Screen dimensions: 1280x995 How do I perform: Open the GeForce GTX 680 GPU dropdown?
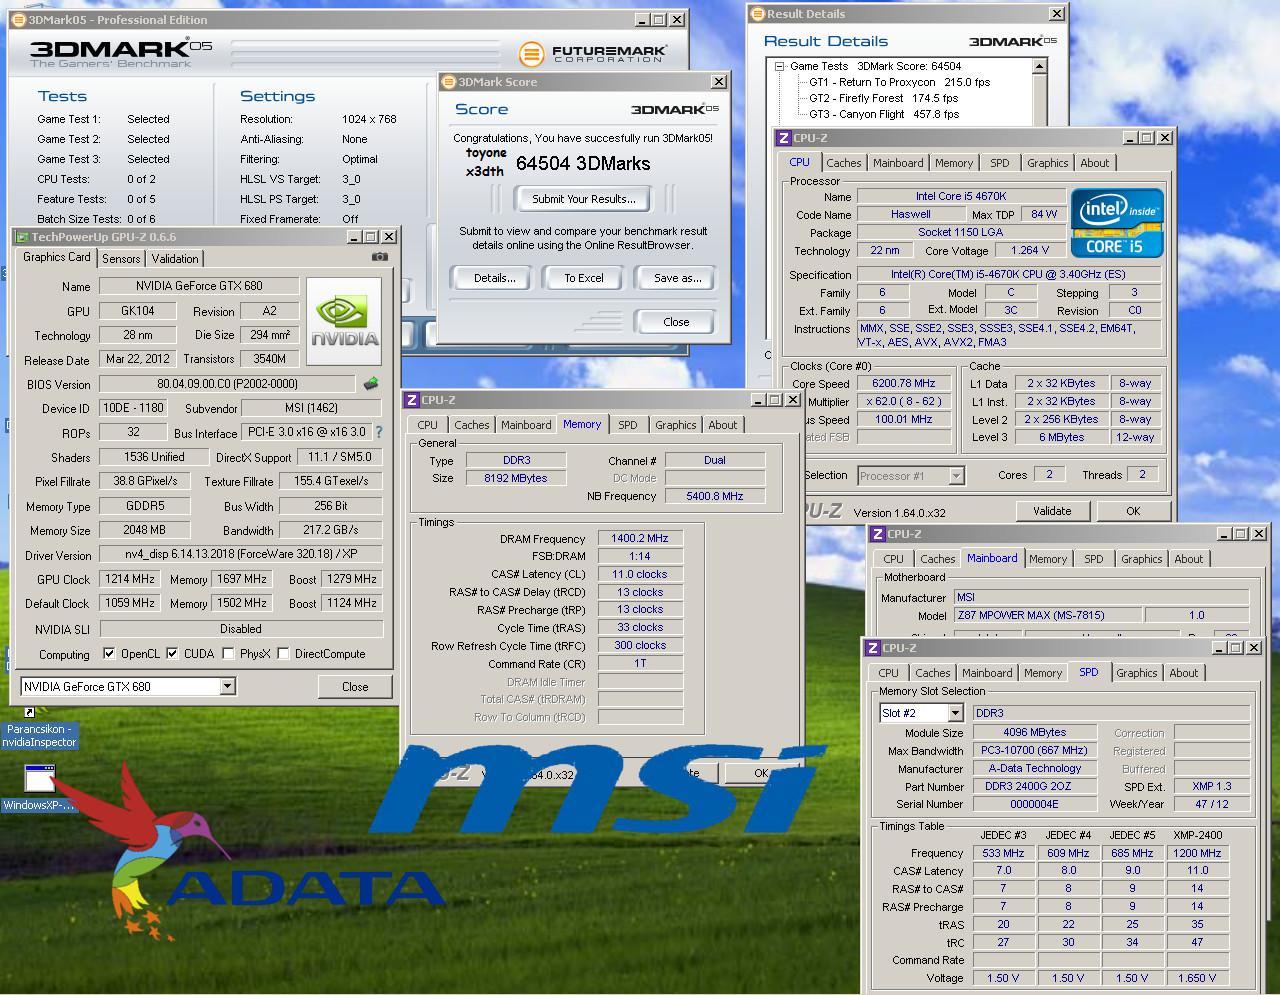(227, 686)
